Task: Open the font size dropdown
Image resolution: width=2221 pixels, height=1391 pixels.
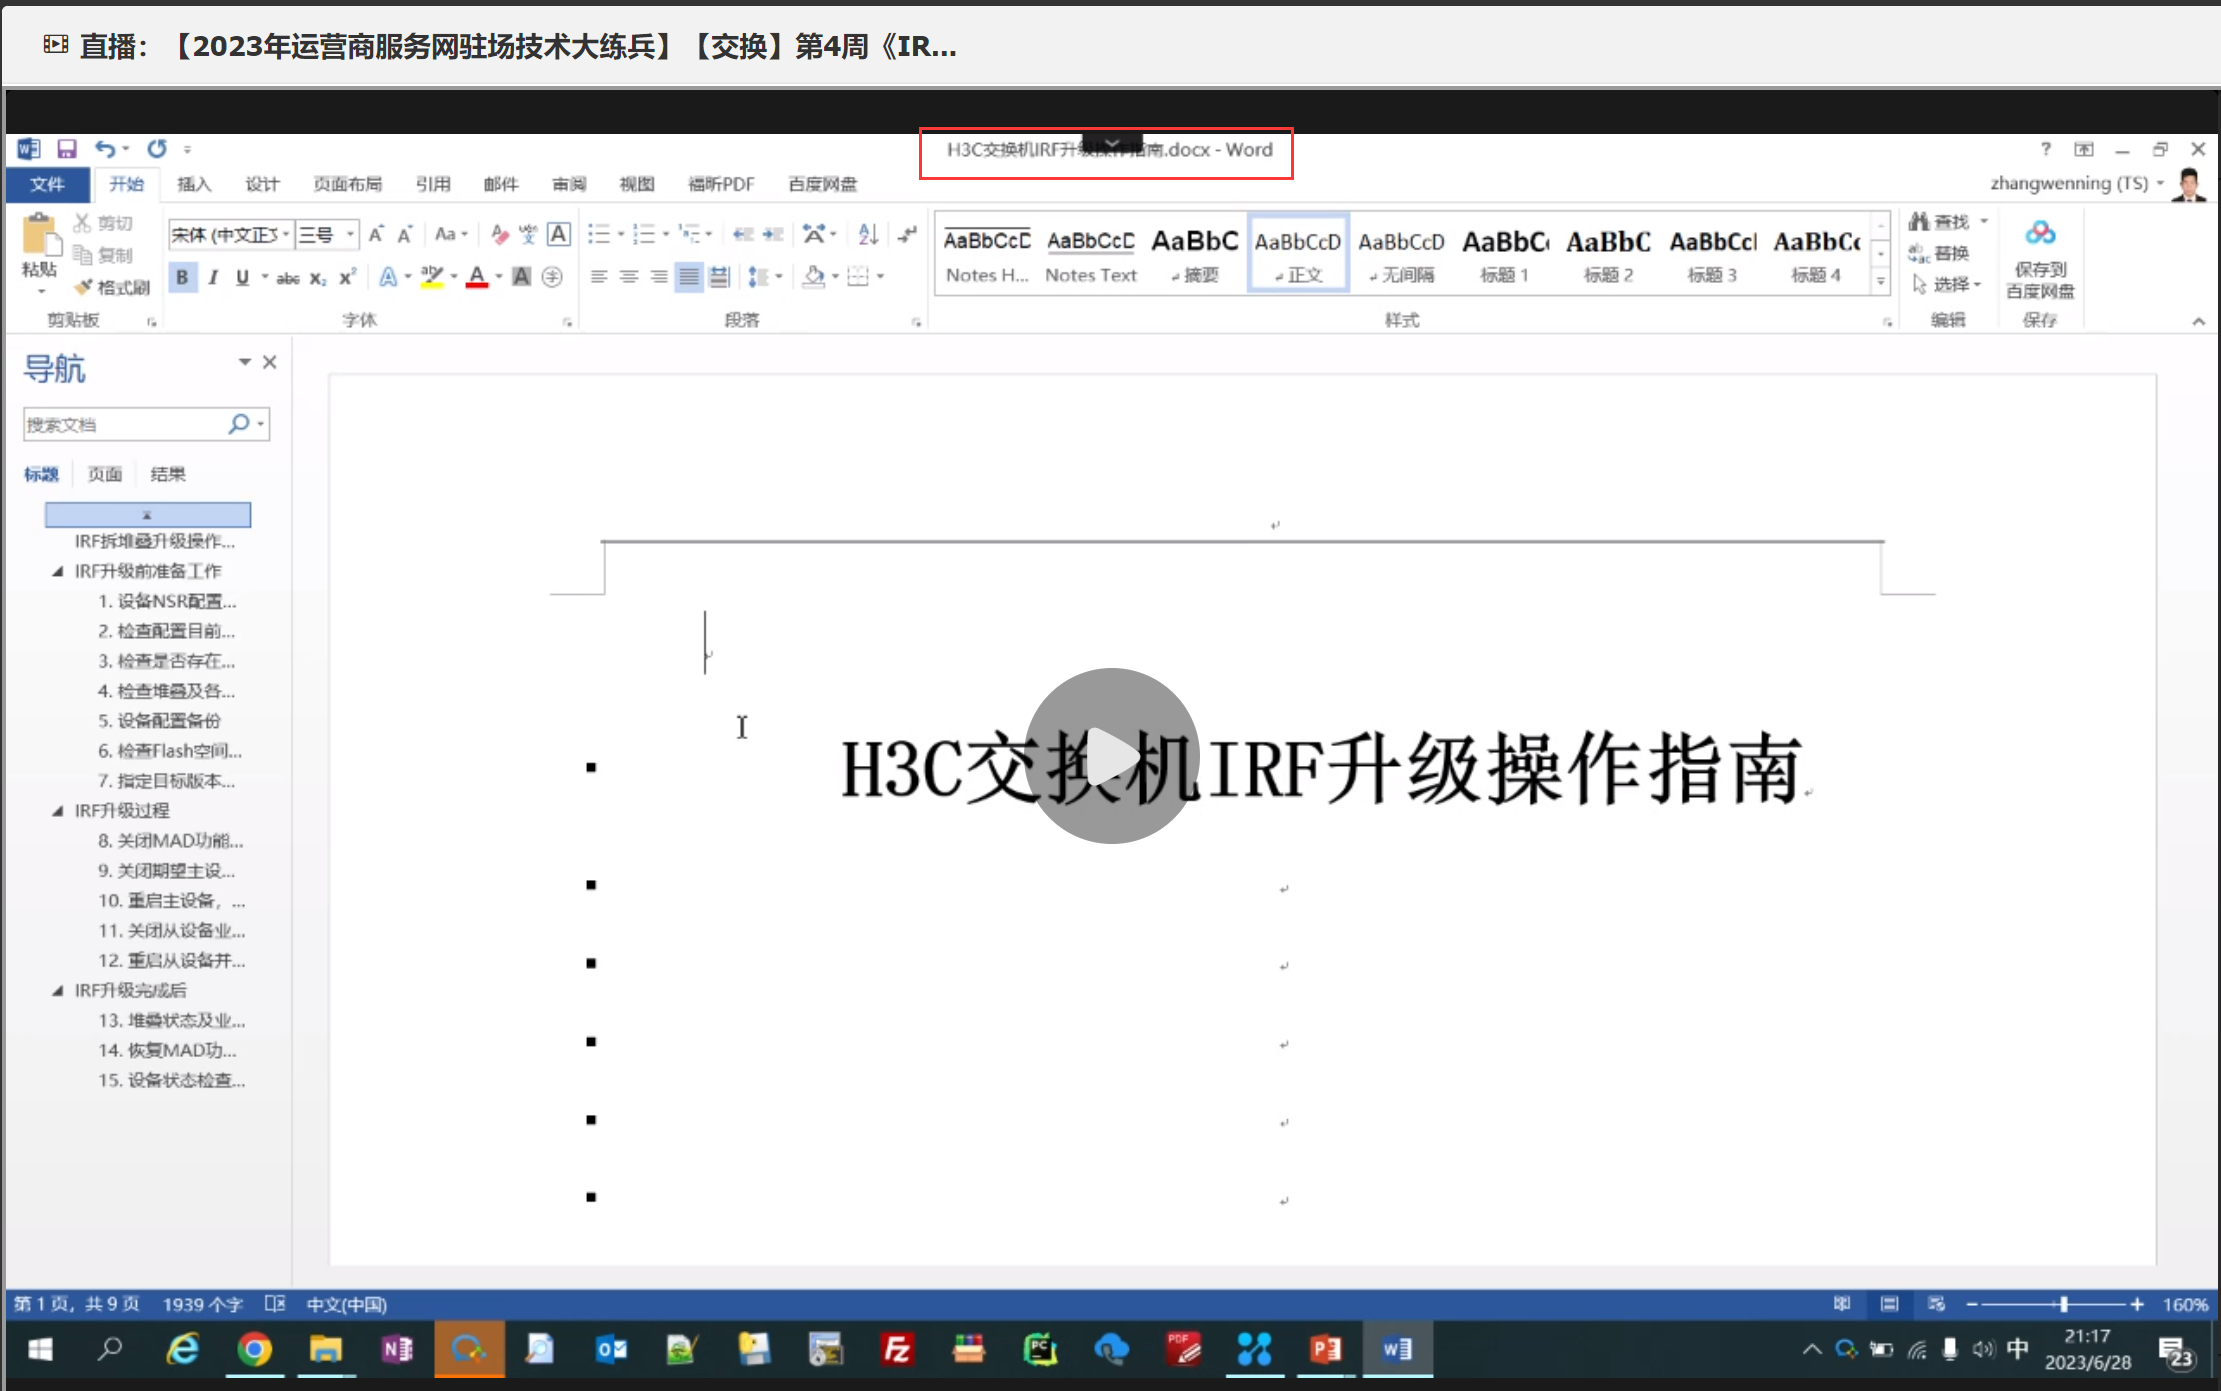Action: point(350,235)
